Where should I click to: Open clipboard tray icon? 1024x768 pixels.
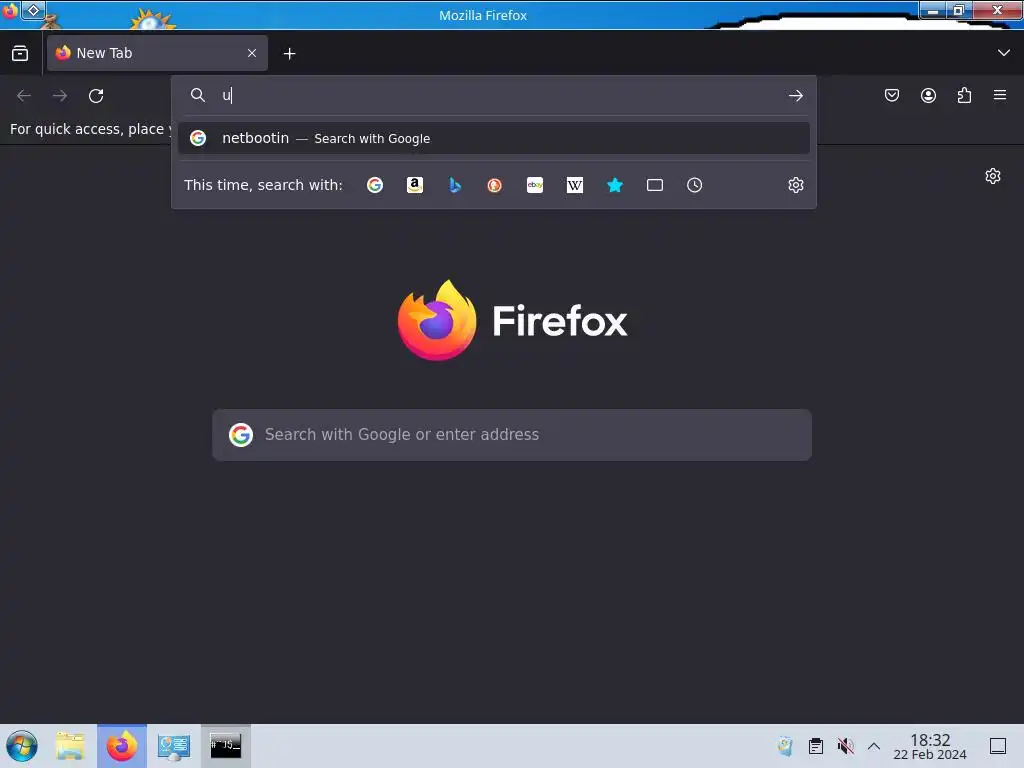click(816, 746)
